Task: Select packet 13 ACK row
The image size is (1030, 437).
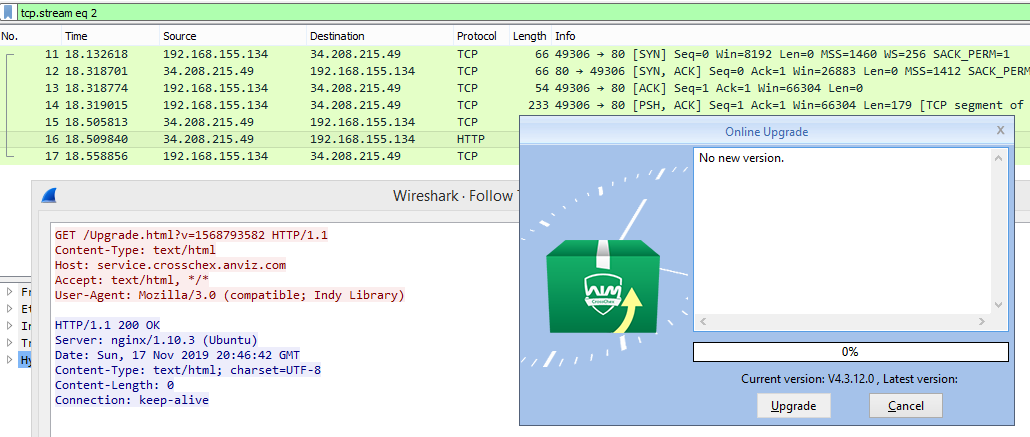Action: click(x=515, y=88)
